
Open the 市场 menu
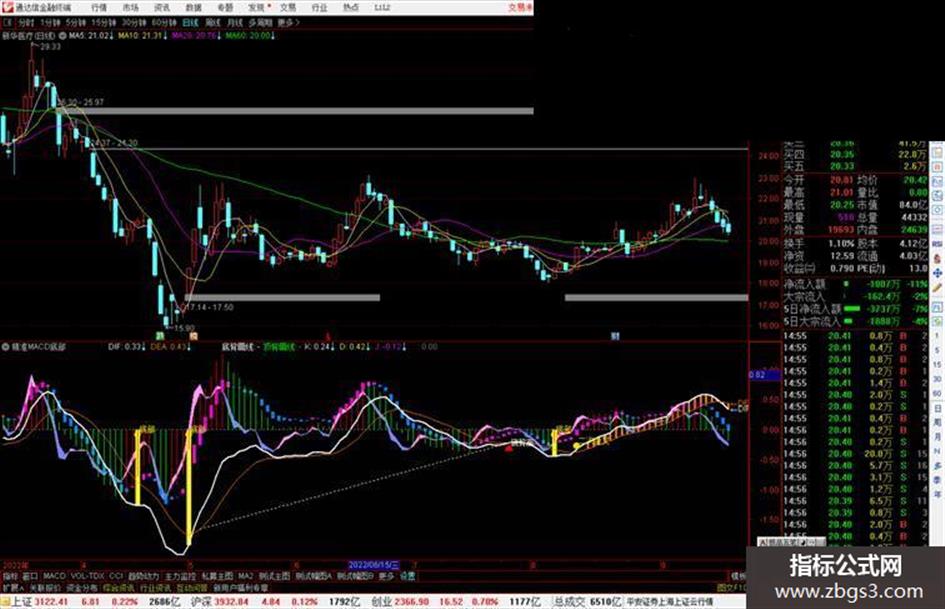(130, 7)
